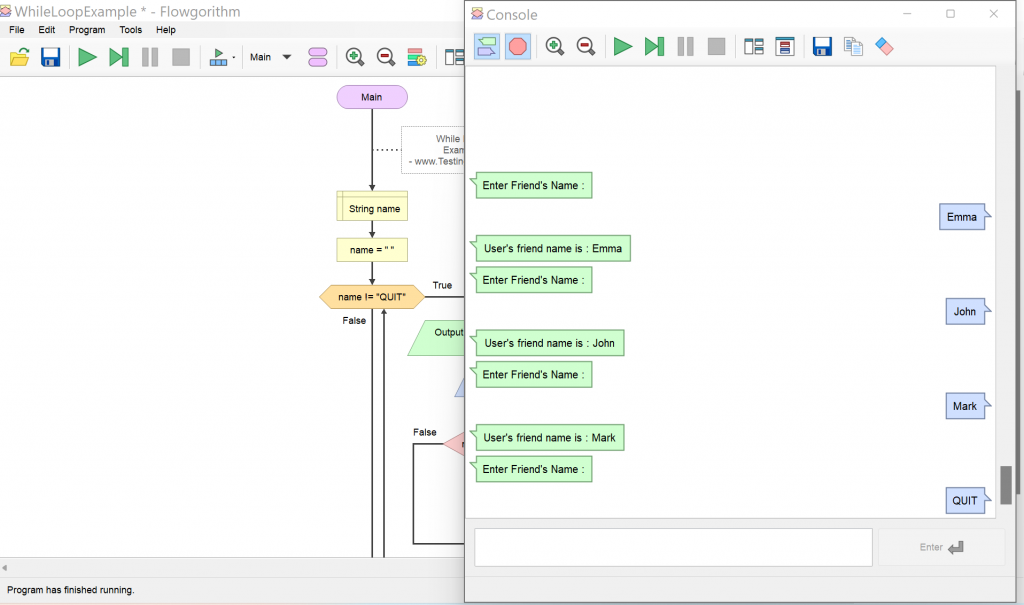Toggle the stop-shape console mode
This screenshot has height=605, width=1024.
click(x=518, y=46)
